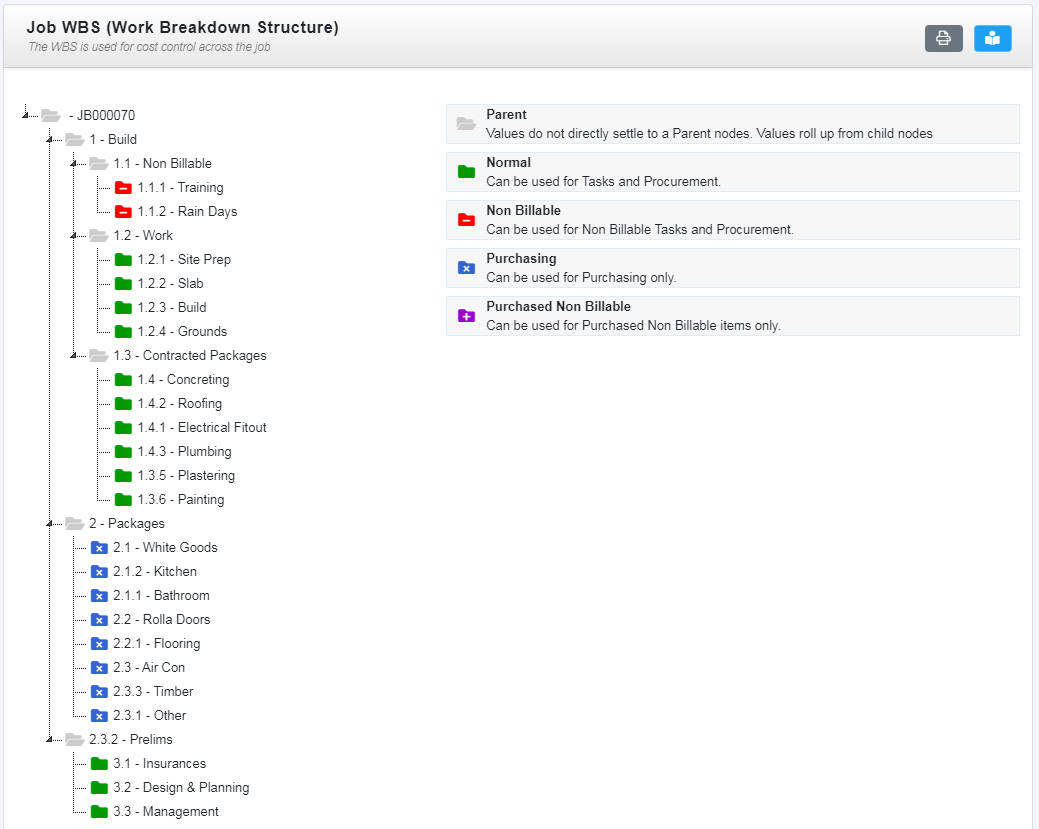This screenshot has width=1039, height=829.
Task: Click the grey Parent legend folder icon
Action: point(466,124)
